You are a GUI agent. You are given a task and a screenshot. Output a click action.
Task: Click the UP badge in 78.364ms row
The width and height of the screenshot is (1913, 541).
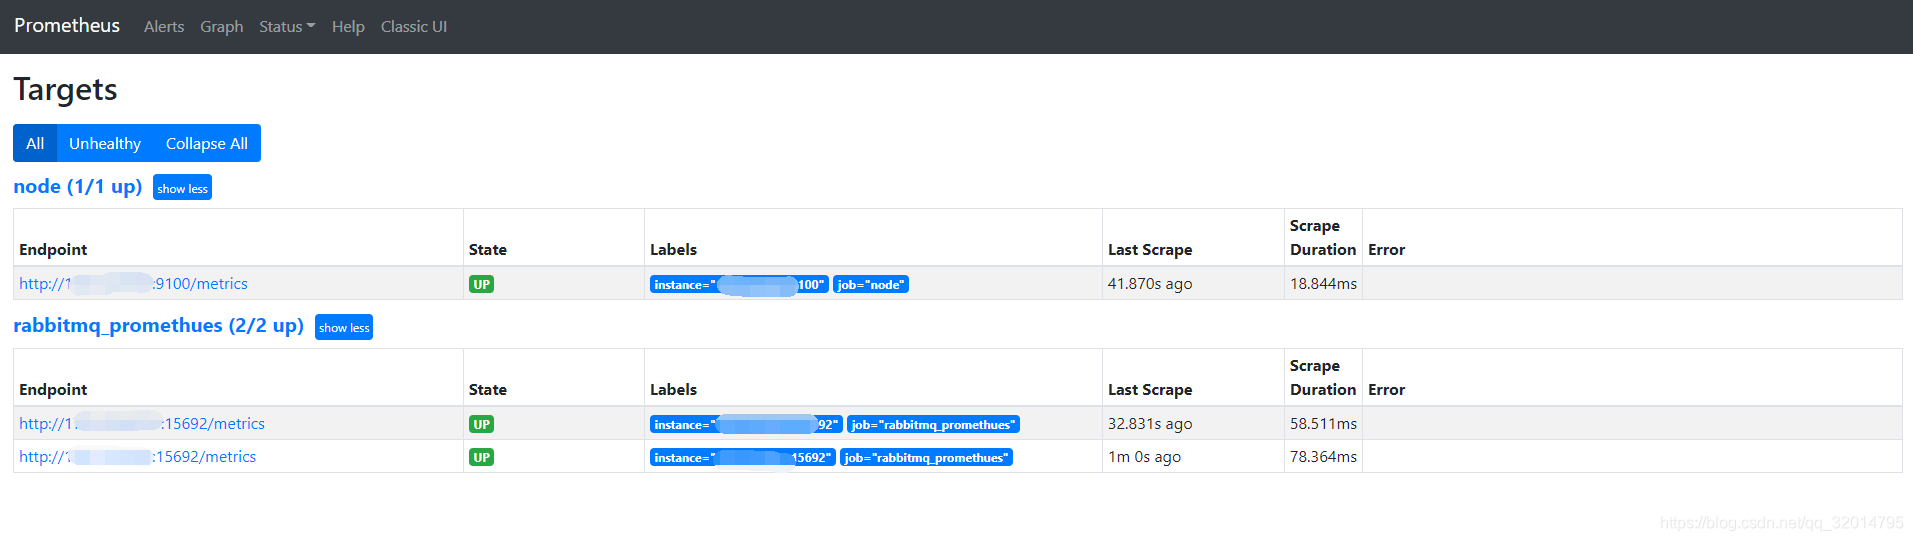[481, 457]
